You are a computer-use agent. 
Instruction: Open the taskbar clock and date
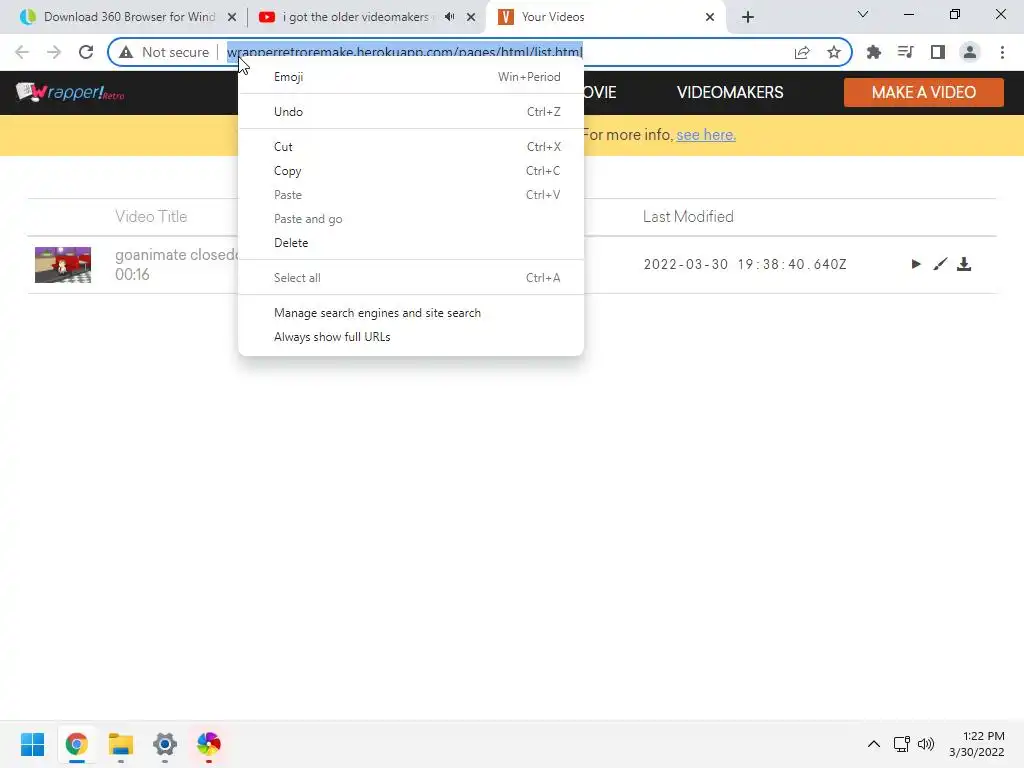pos(977,744)
